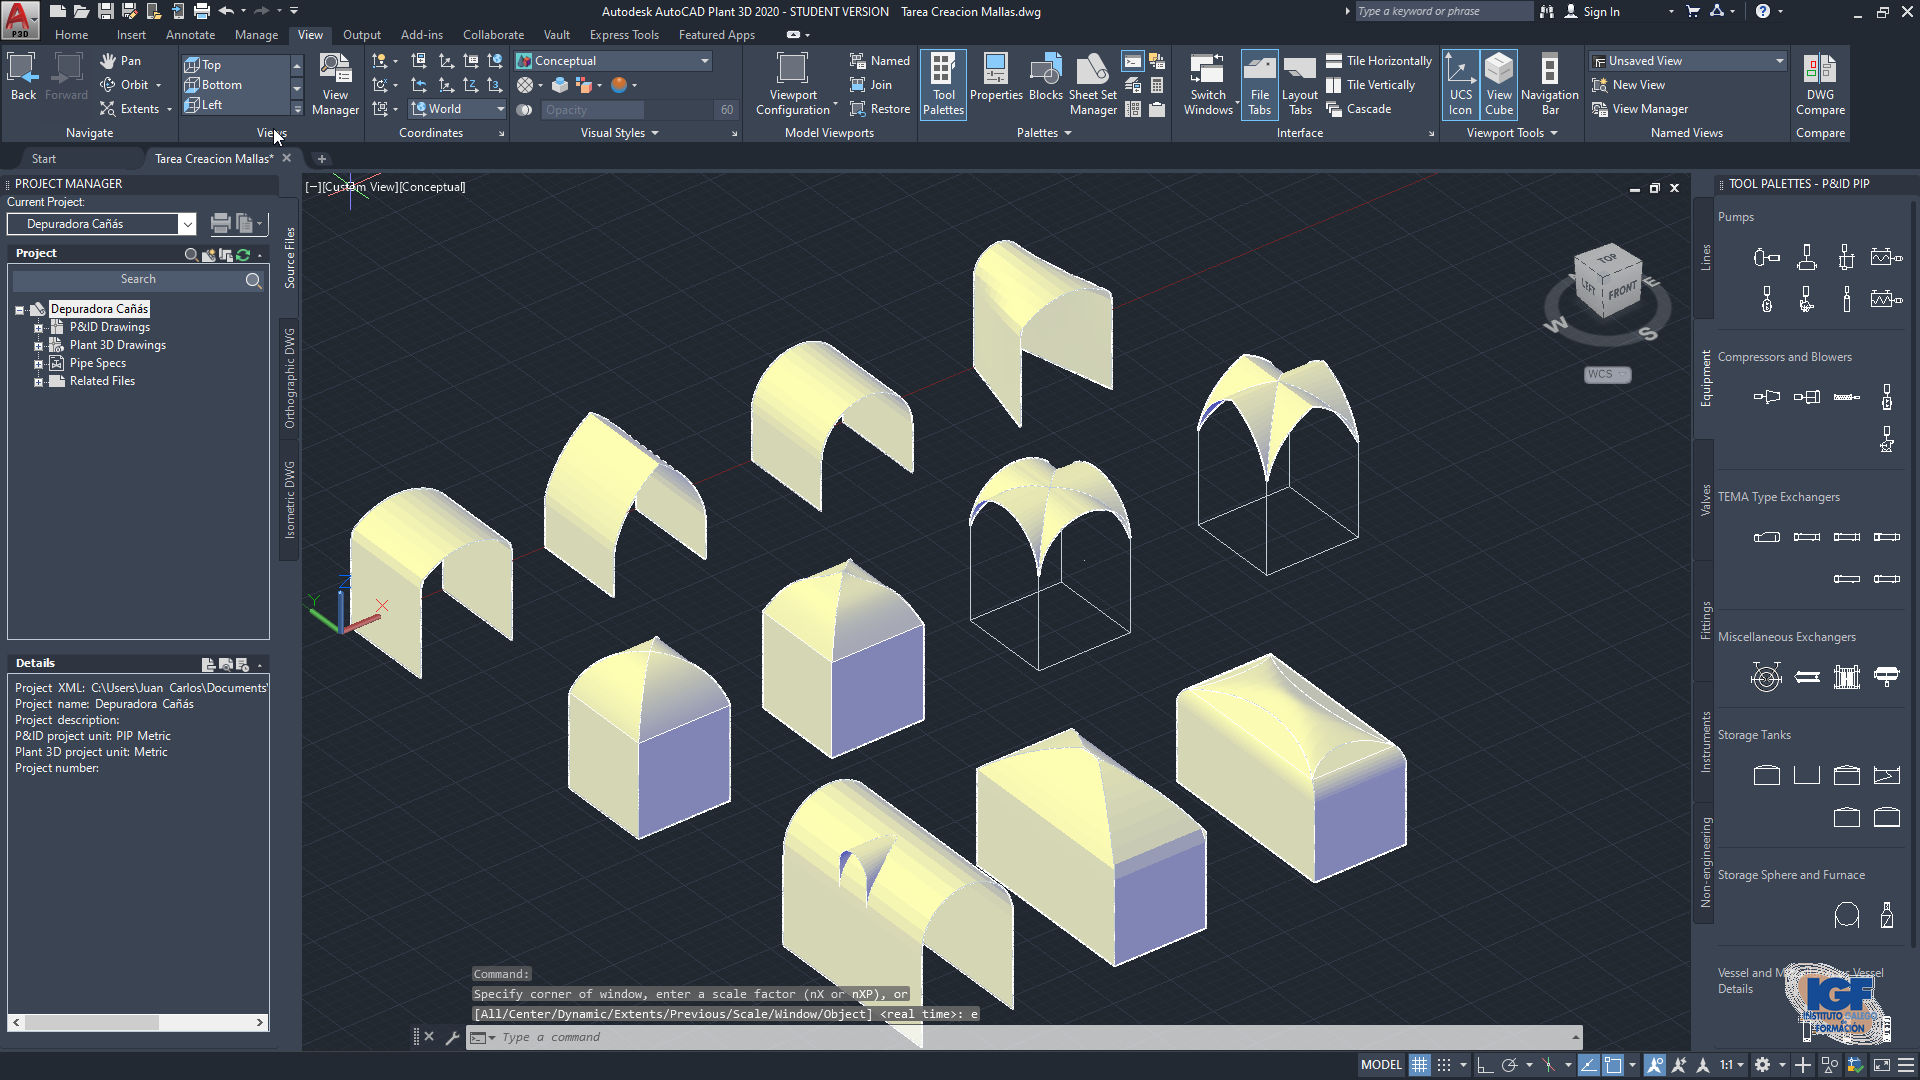Open the Insert ribbon tab
1920x1080 pixels.
click(131, 35)
